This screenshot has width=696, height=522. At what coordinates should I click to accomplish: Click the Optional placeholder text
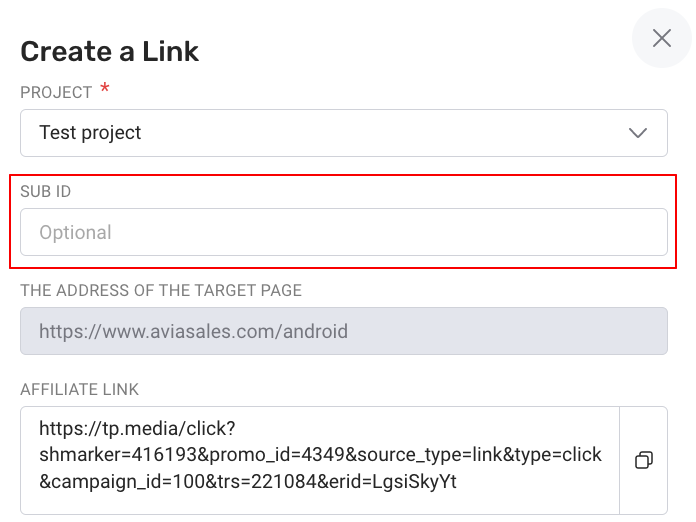(x=75, y=233)
